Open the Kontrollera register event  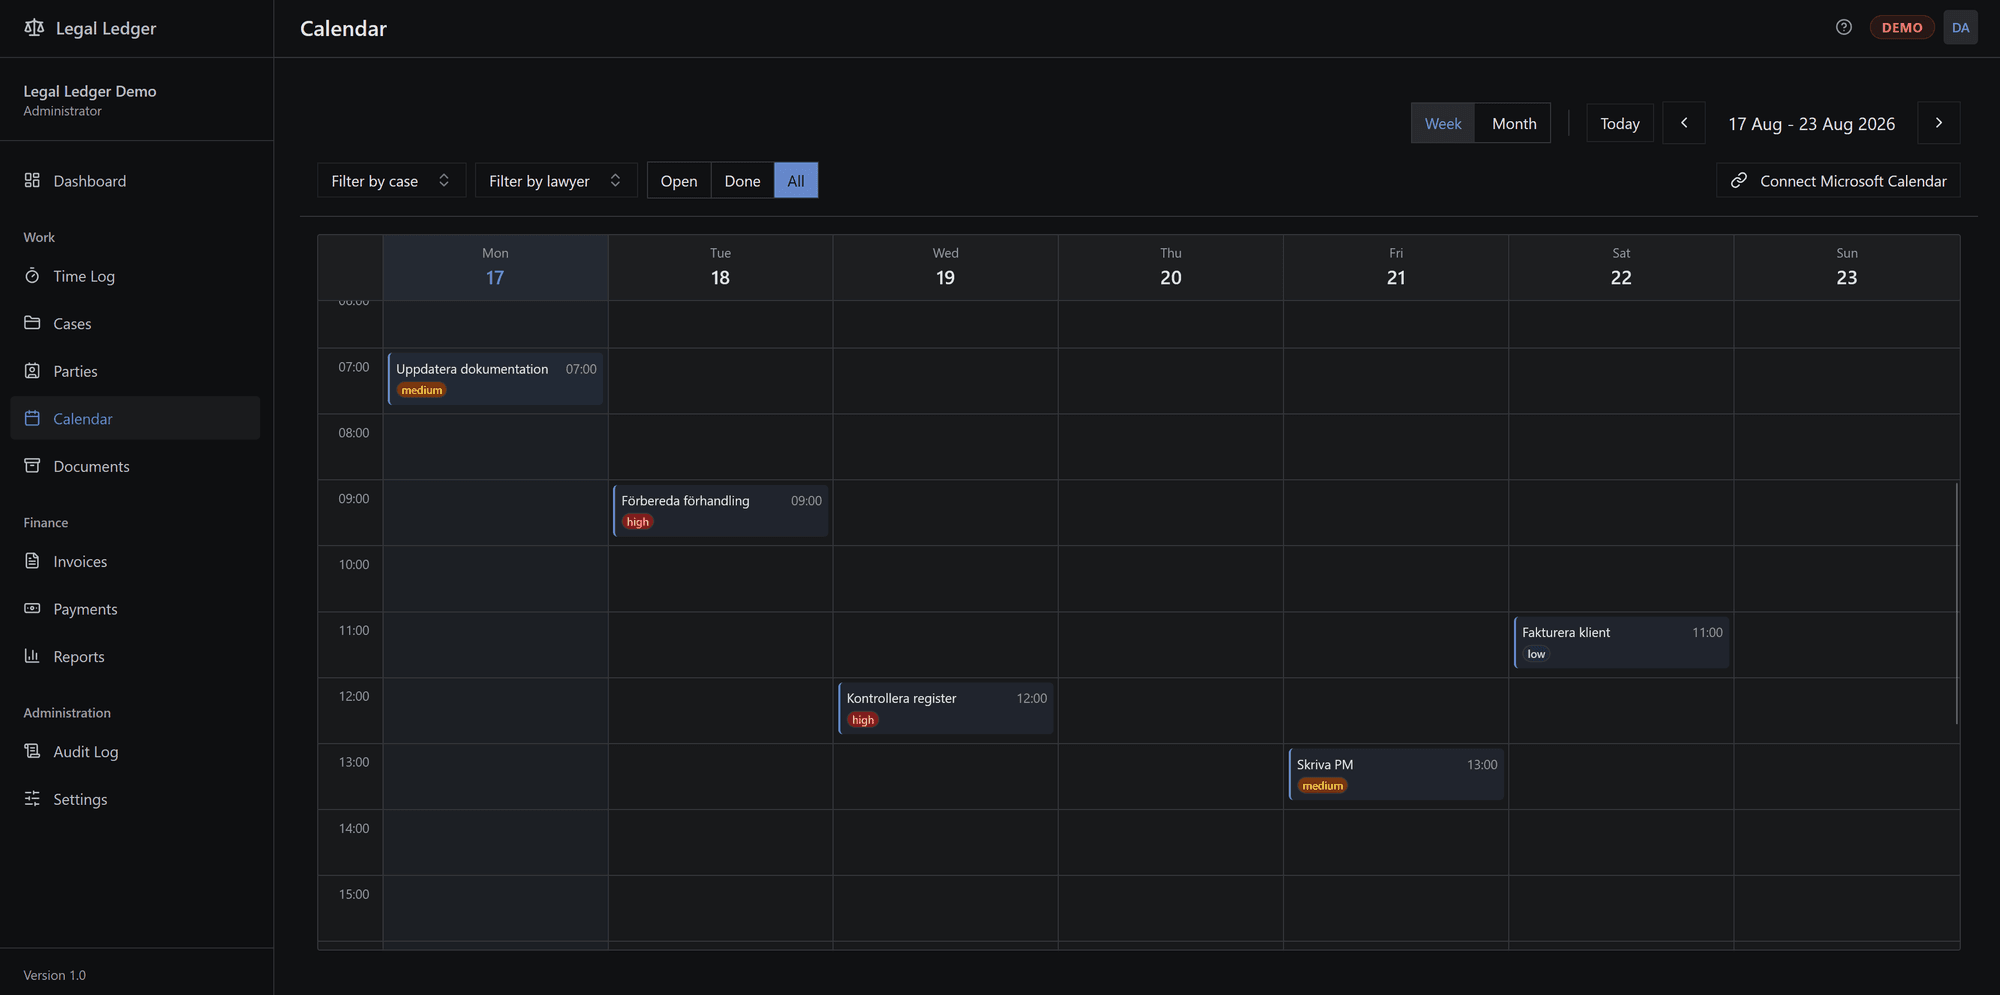click(x=945, y=708)
